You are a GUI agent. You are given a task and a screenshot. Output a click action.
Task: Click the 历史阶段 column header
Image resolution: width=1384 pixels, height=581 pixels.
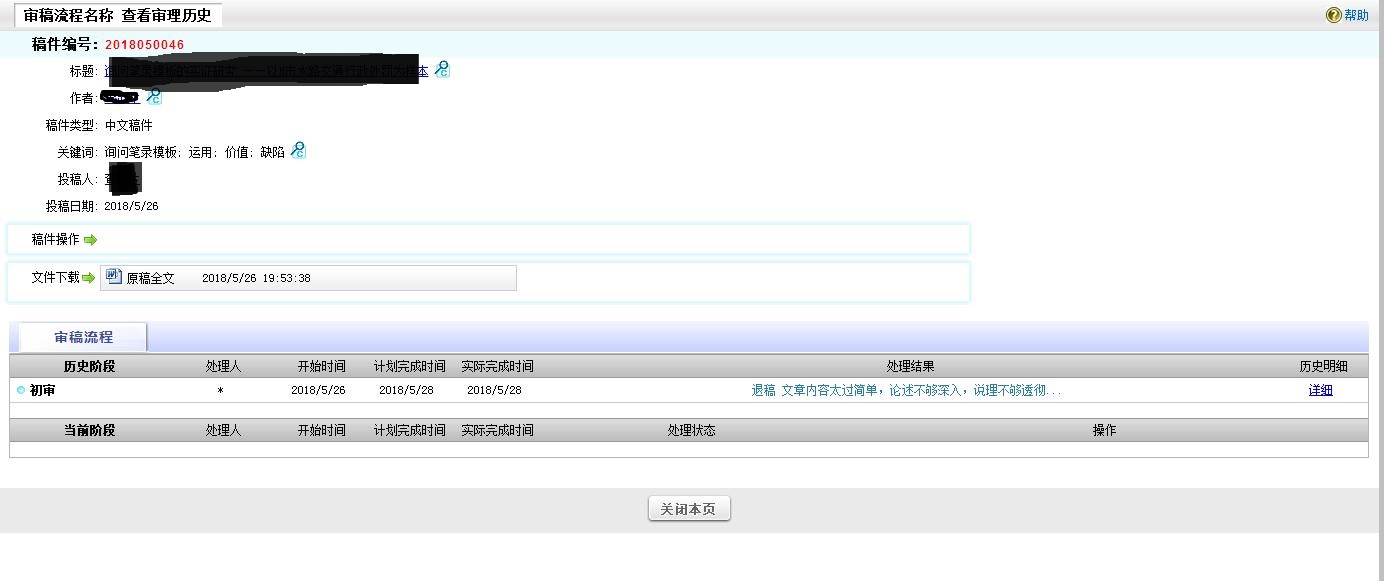tap(89, 366)
